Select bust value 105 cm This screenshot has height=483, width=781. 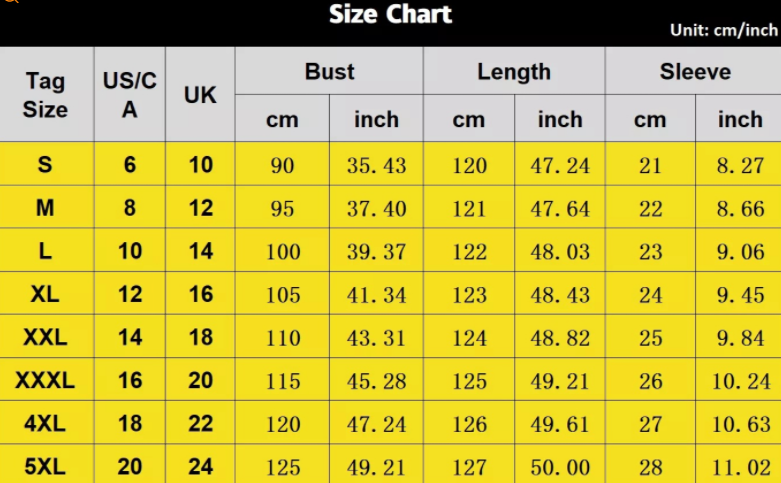(283, 295)
